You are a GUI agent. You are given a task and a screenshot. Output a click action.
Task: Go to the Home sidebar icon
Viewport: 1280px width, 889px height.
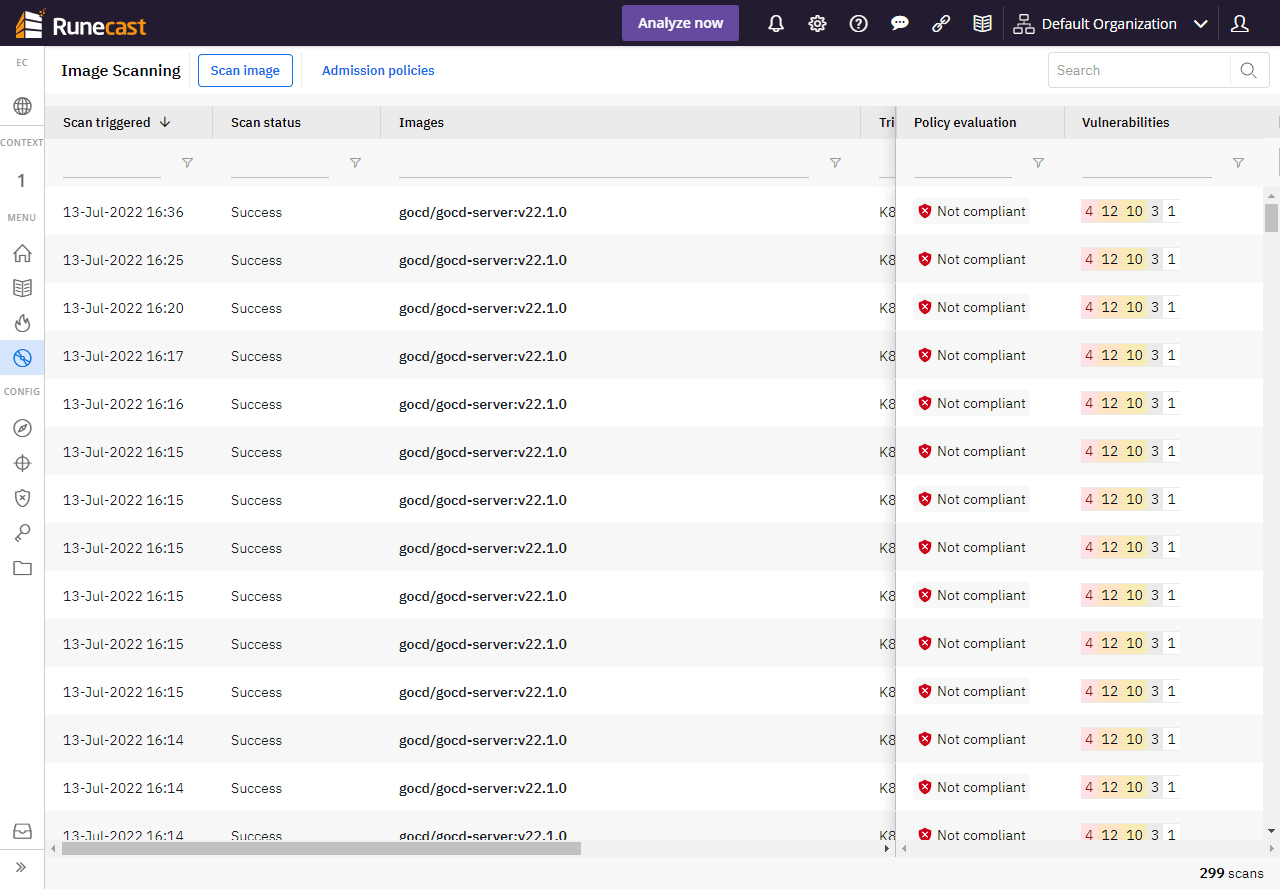point(22,253)
